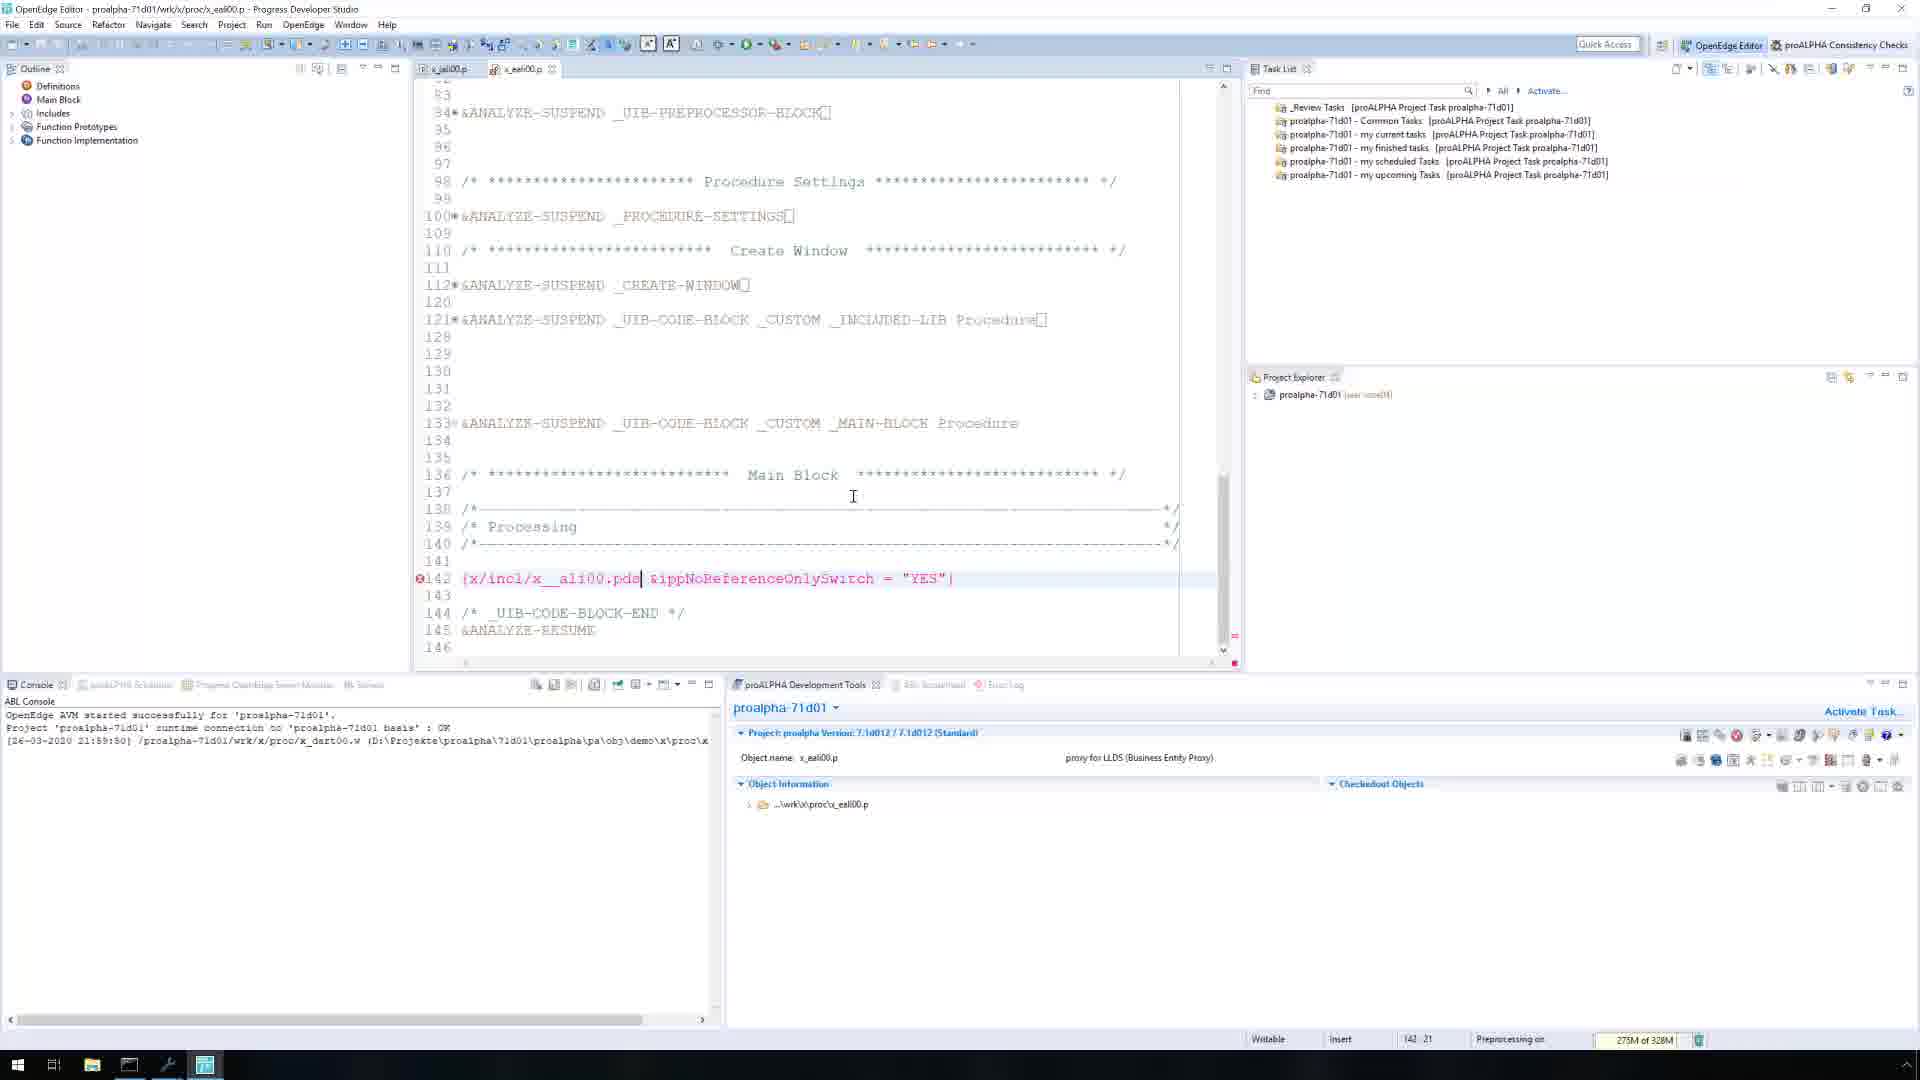Click the Debug (gear) toolbar icon
Image resolution: width=1920 pixels, height=1080 pixels.
coord(717,44)
